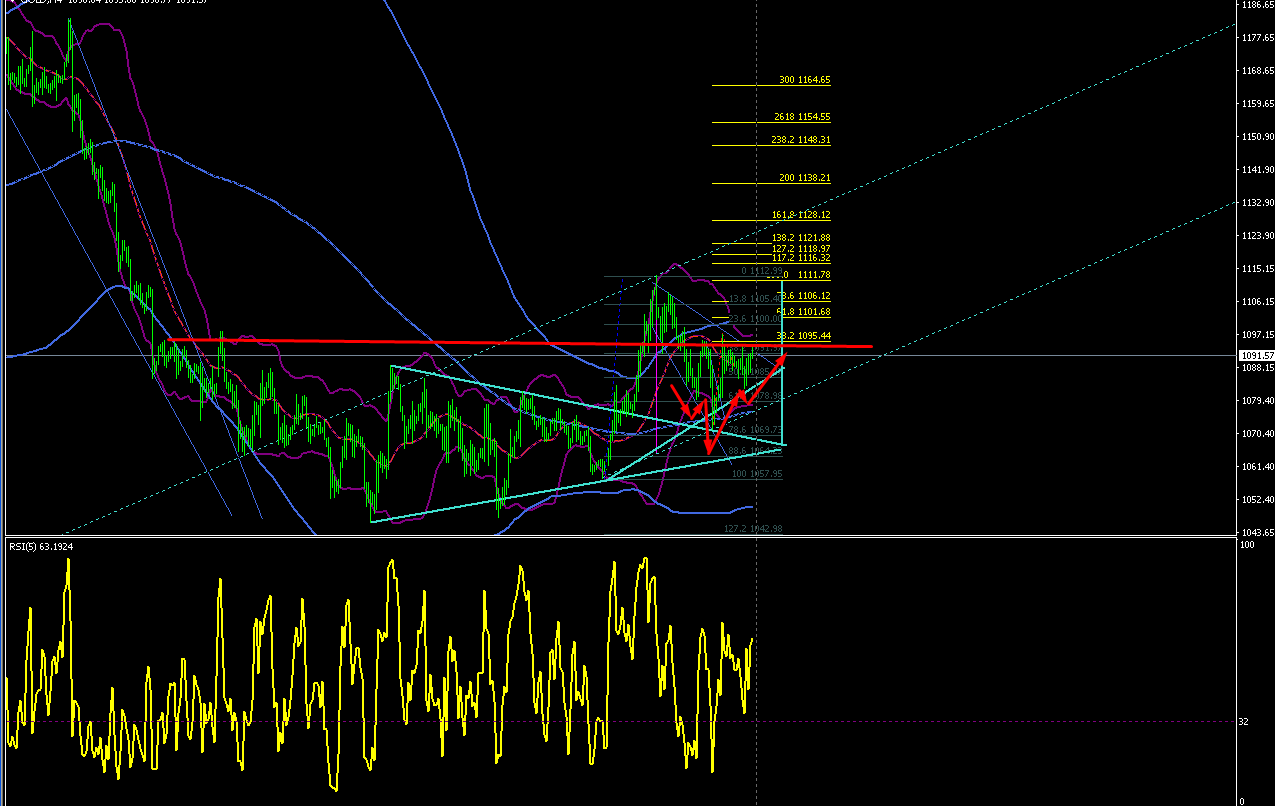
Task: Click the 100 1057.95 retracement label
Action: tap(757, 474)
